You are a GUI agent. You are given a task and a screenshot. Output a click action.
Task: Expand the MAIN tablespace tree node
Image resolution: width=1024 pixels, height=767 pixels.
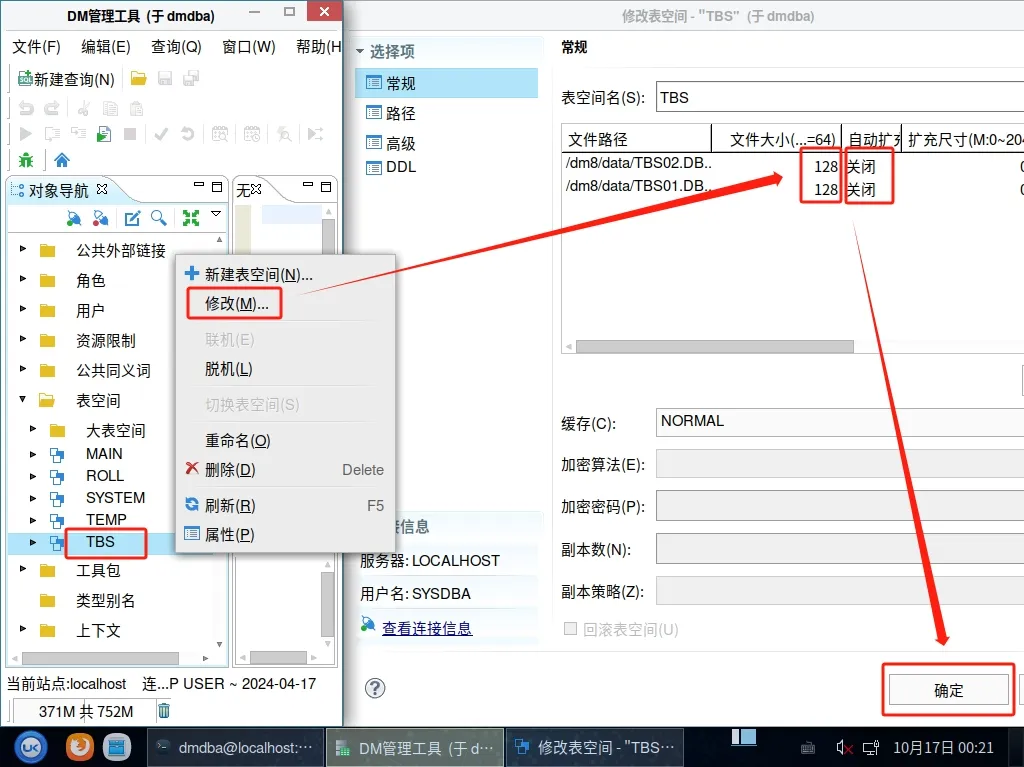[33, 454]
